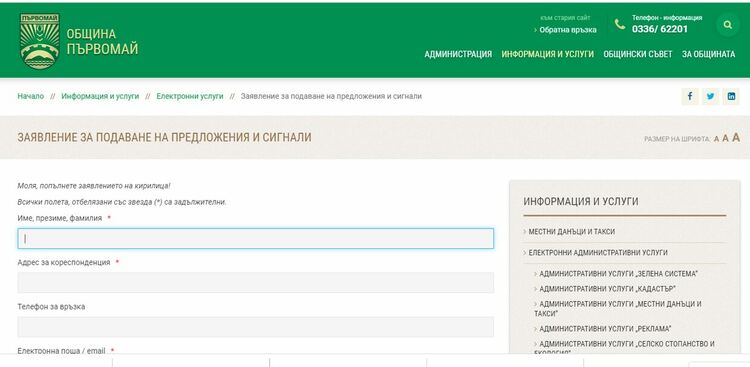Go to Обратна връзка link

(568, 30)
